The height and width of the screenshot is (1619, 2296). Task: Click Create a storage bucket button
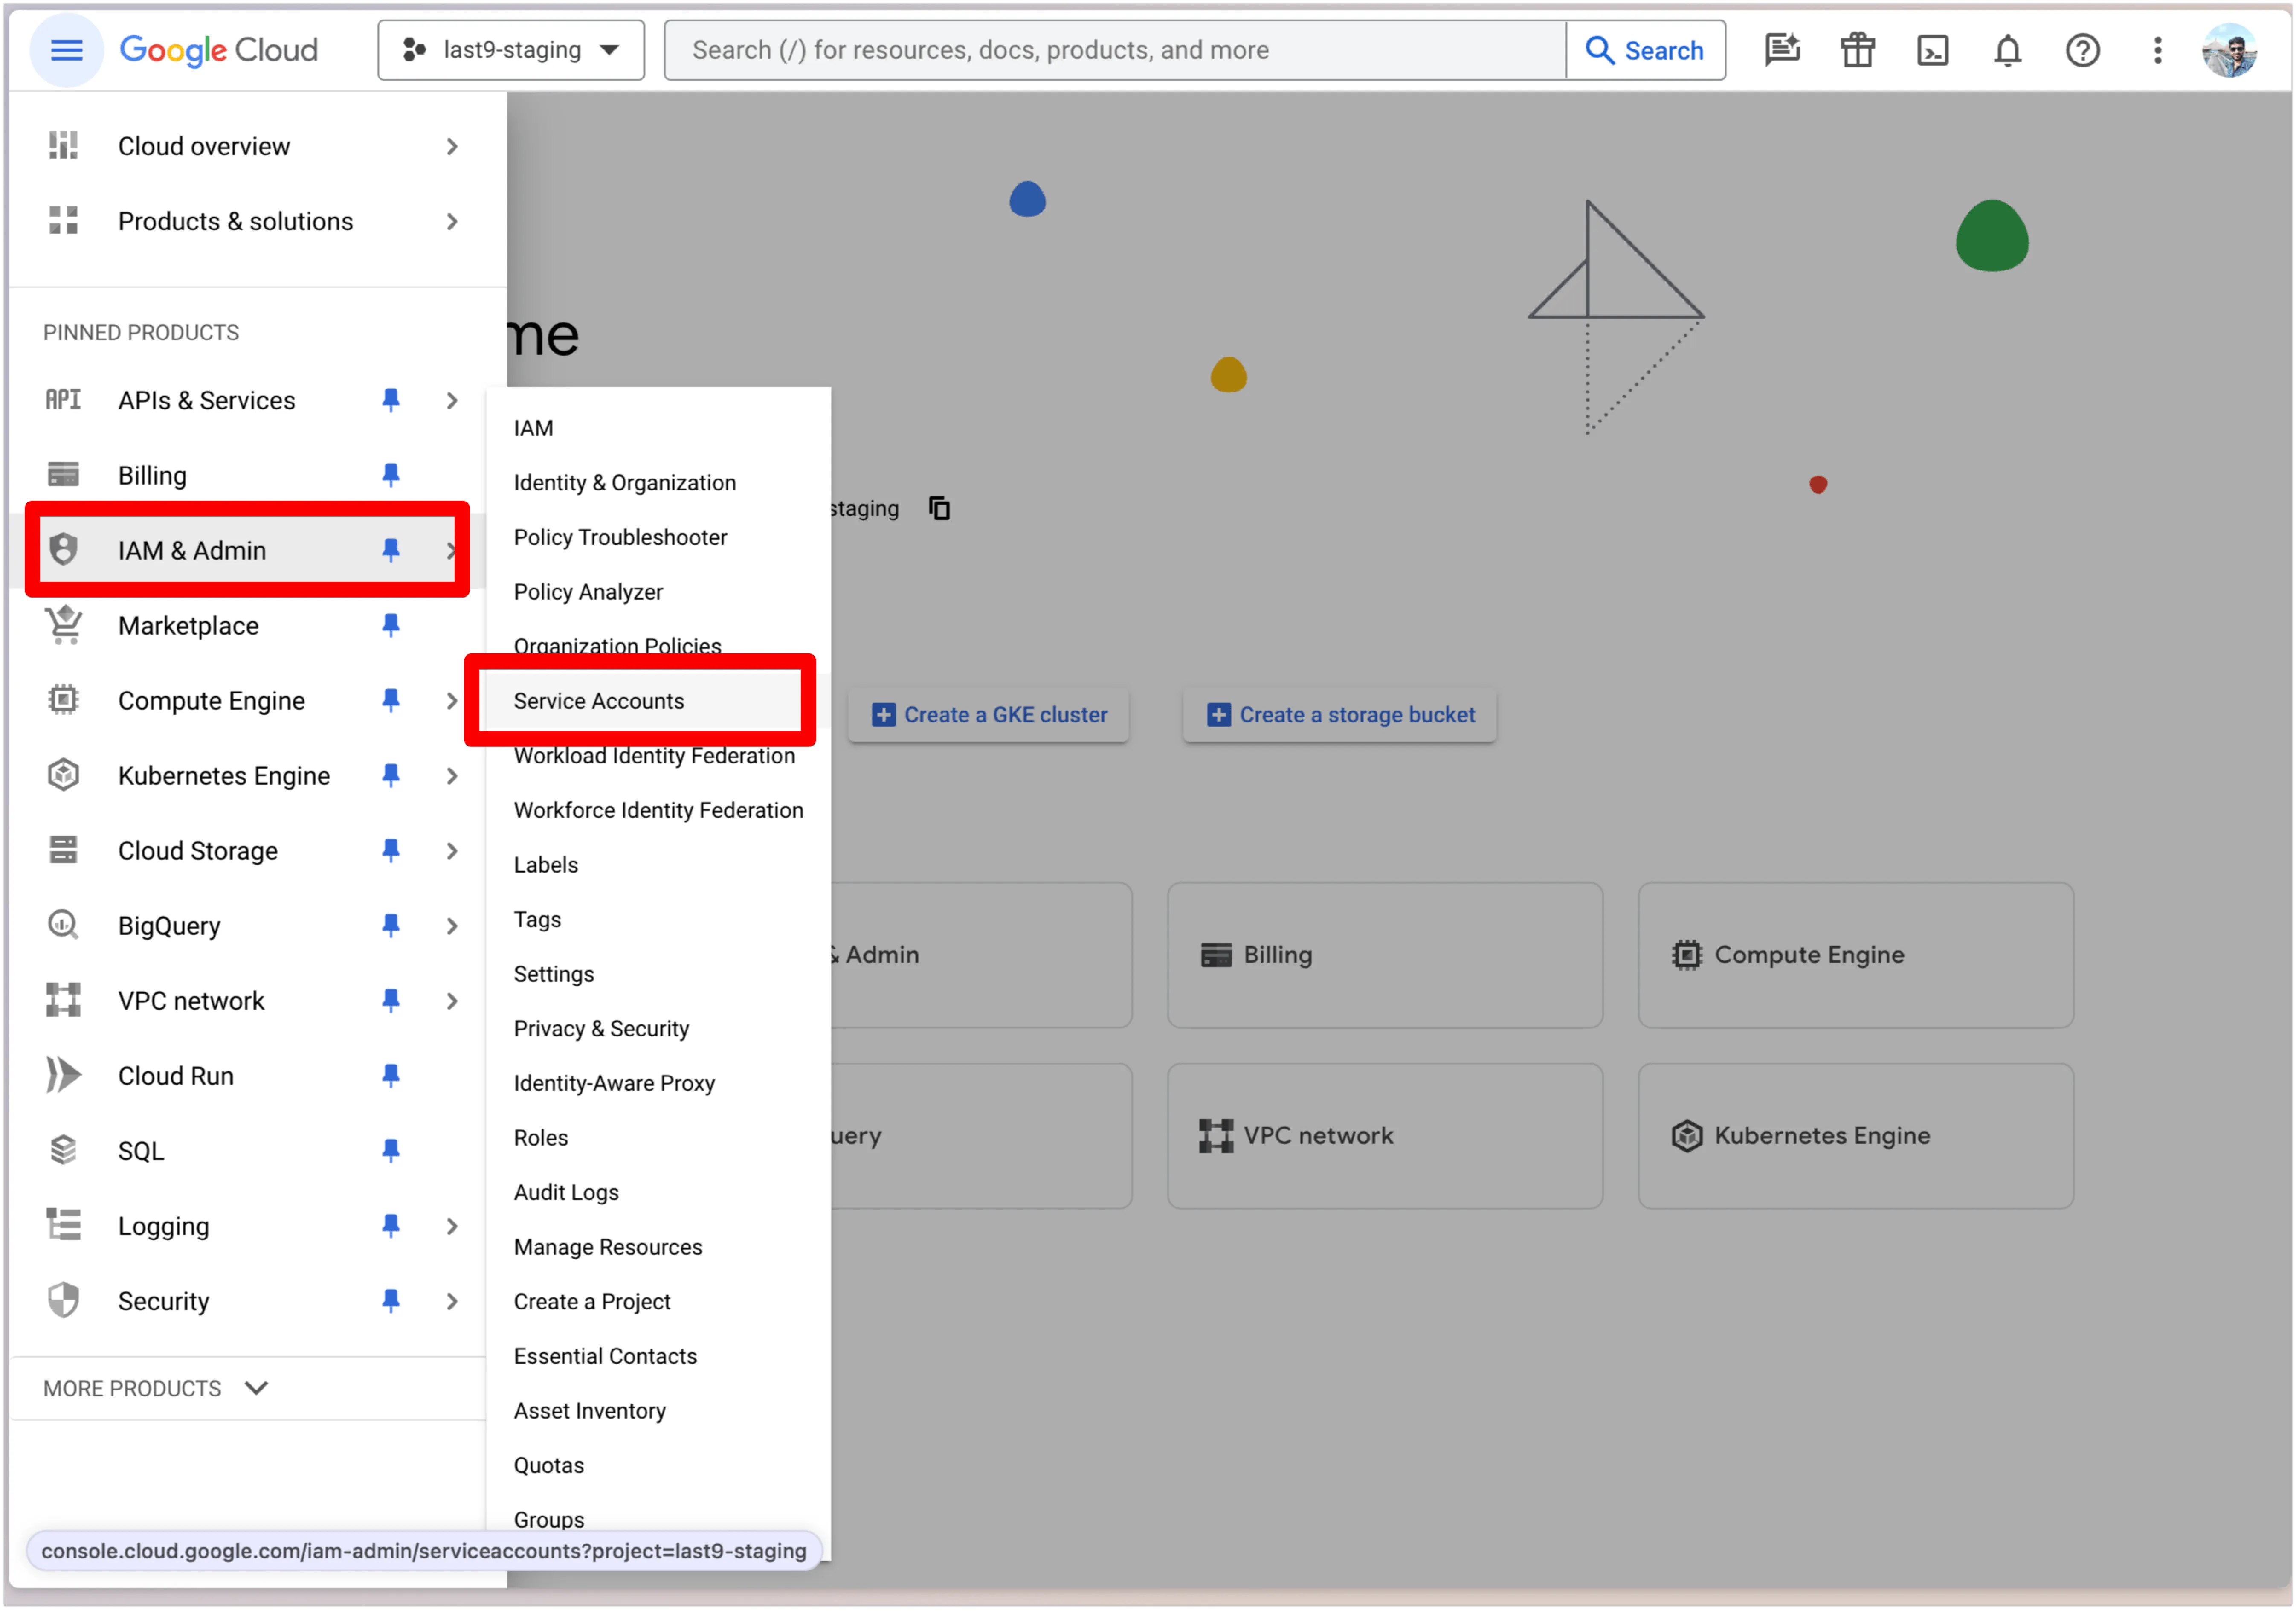click(1340, 715)
